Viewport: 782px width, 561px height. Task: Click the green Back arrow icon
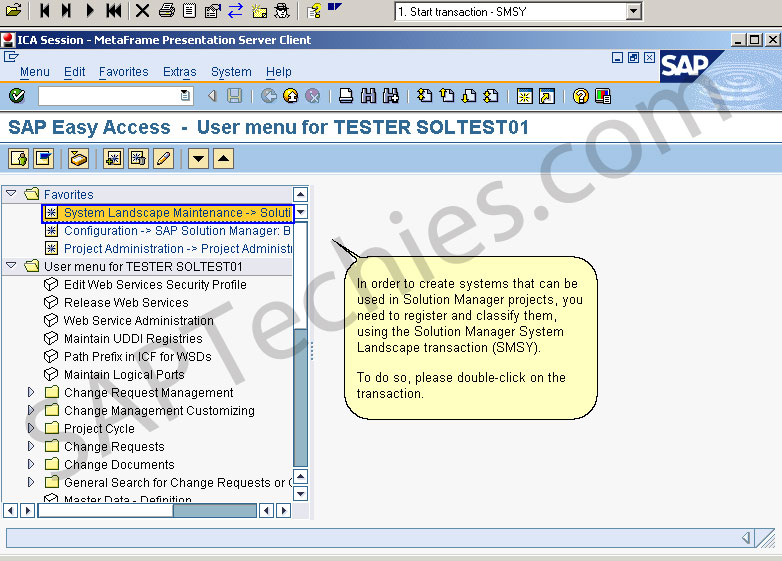tap(268, 96)
